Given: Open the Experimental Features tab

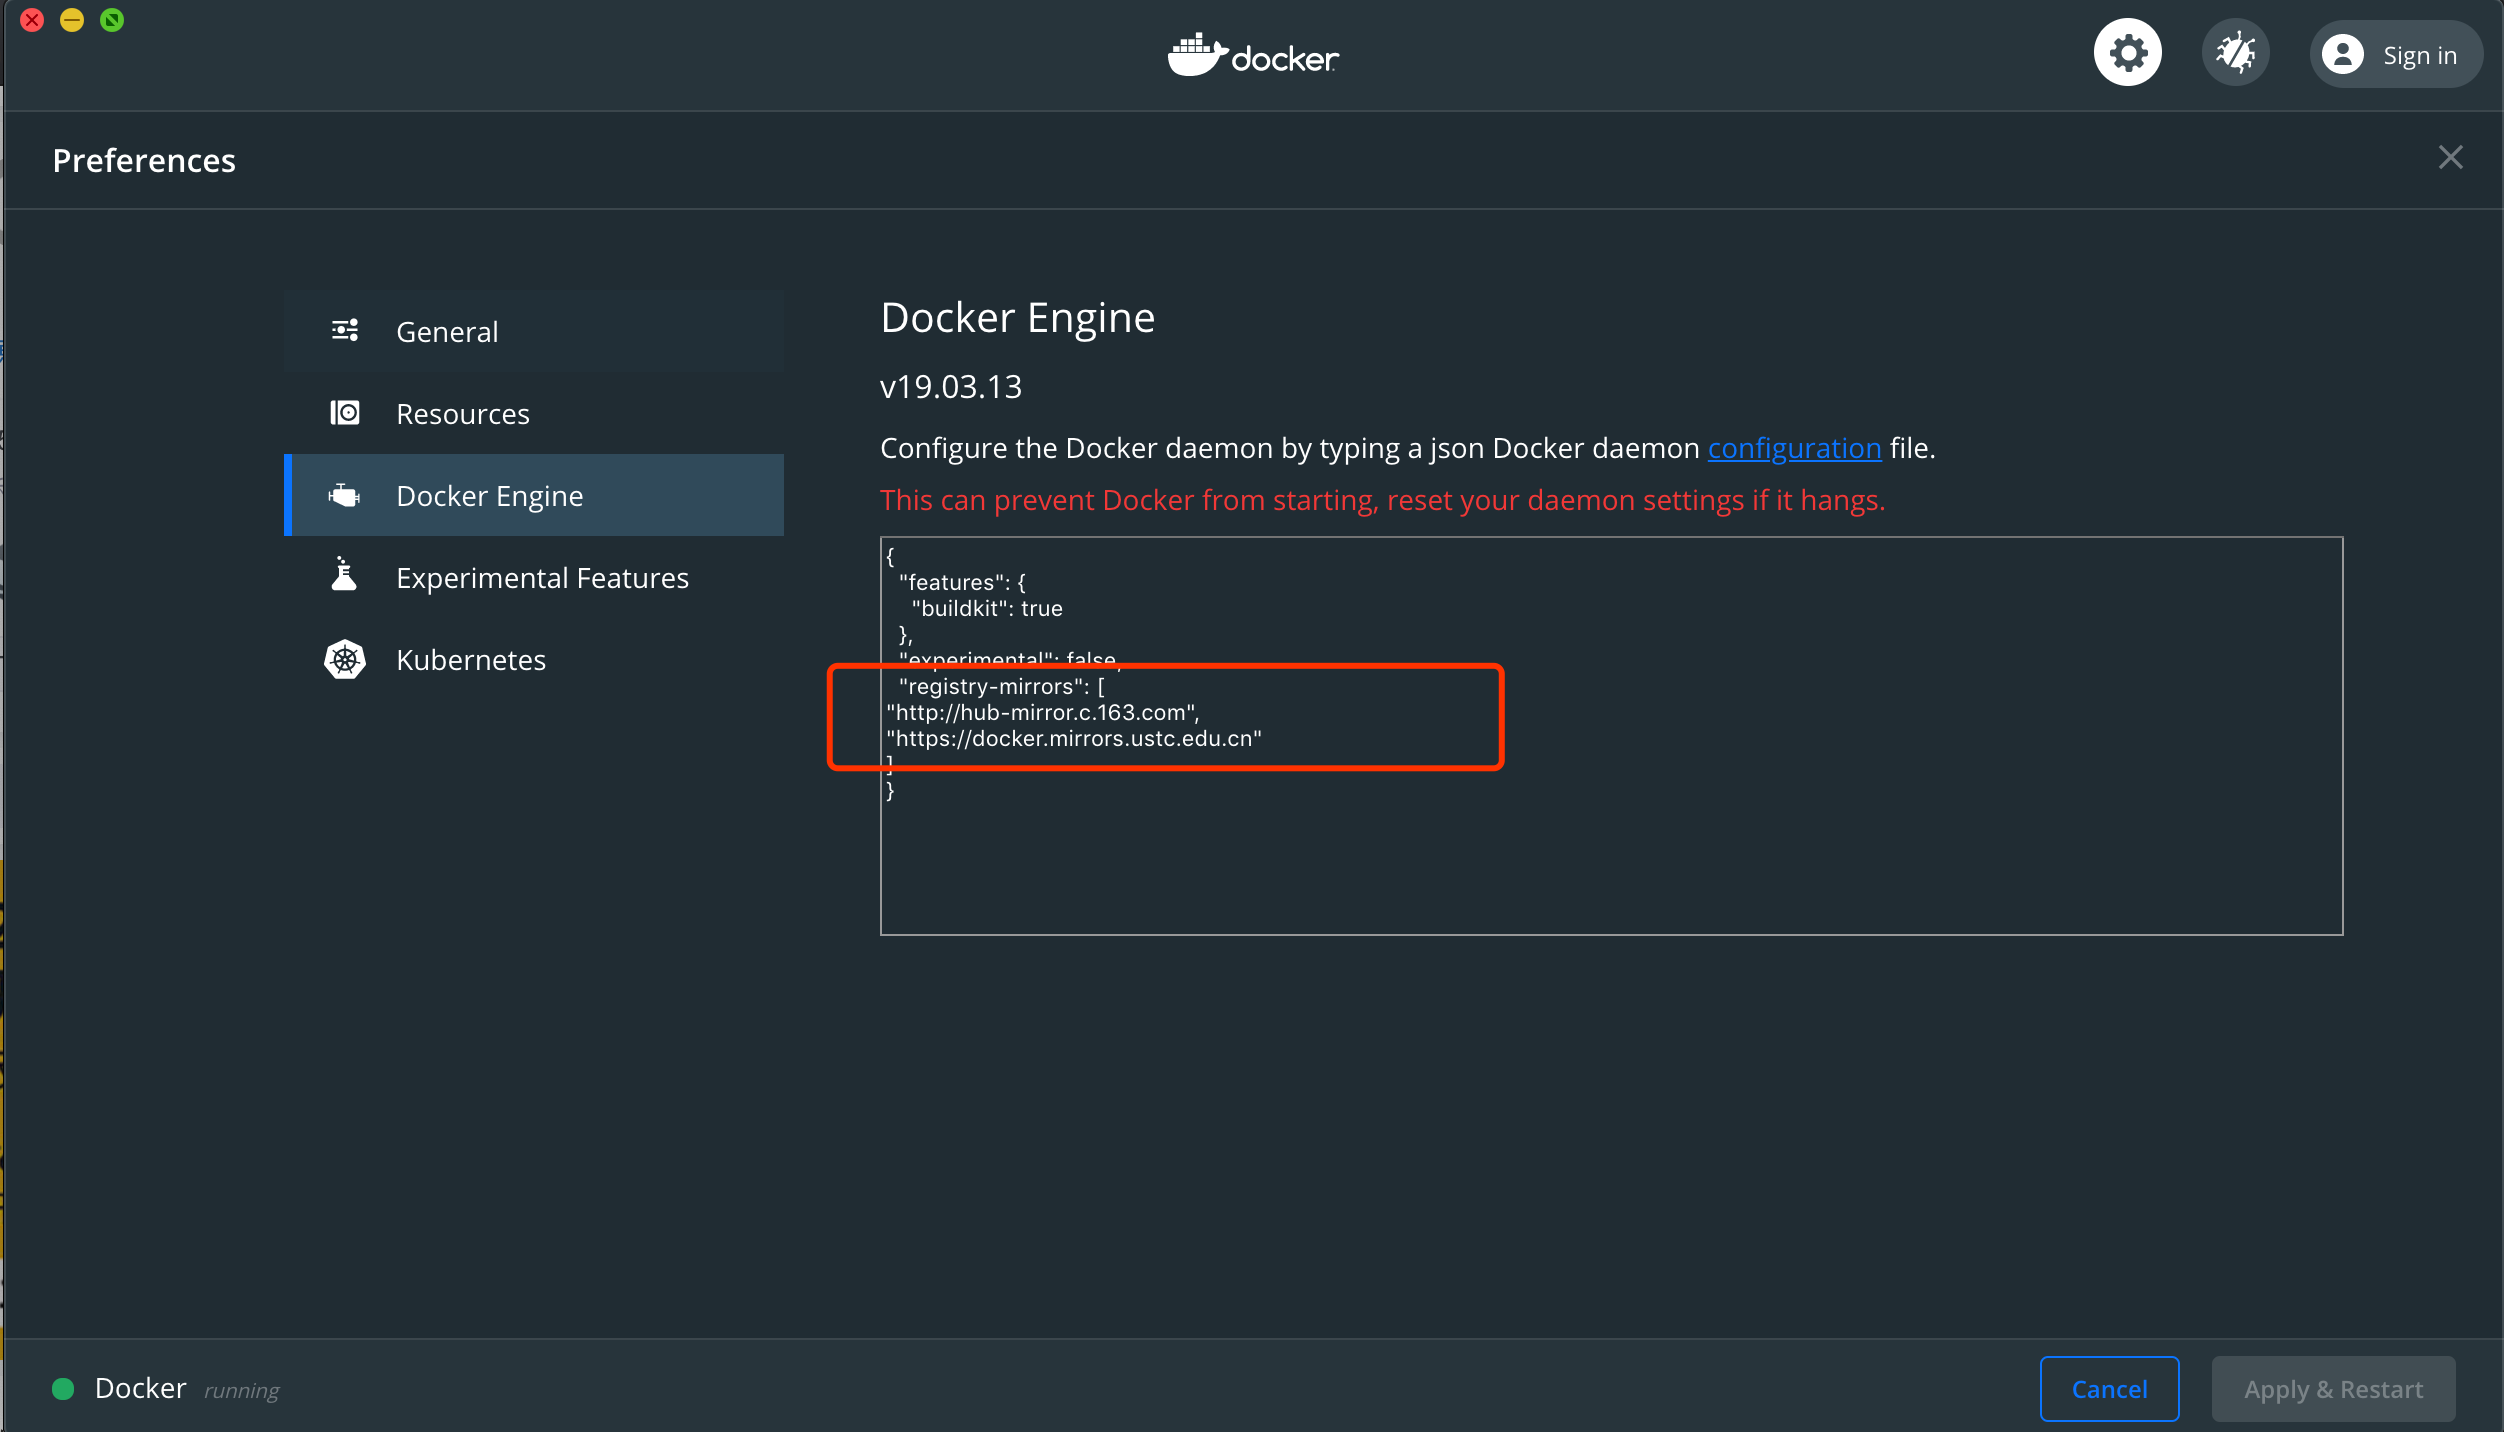Looking at the screenshot, I should pos(534,577).
